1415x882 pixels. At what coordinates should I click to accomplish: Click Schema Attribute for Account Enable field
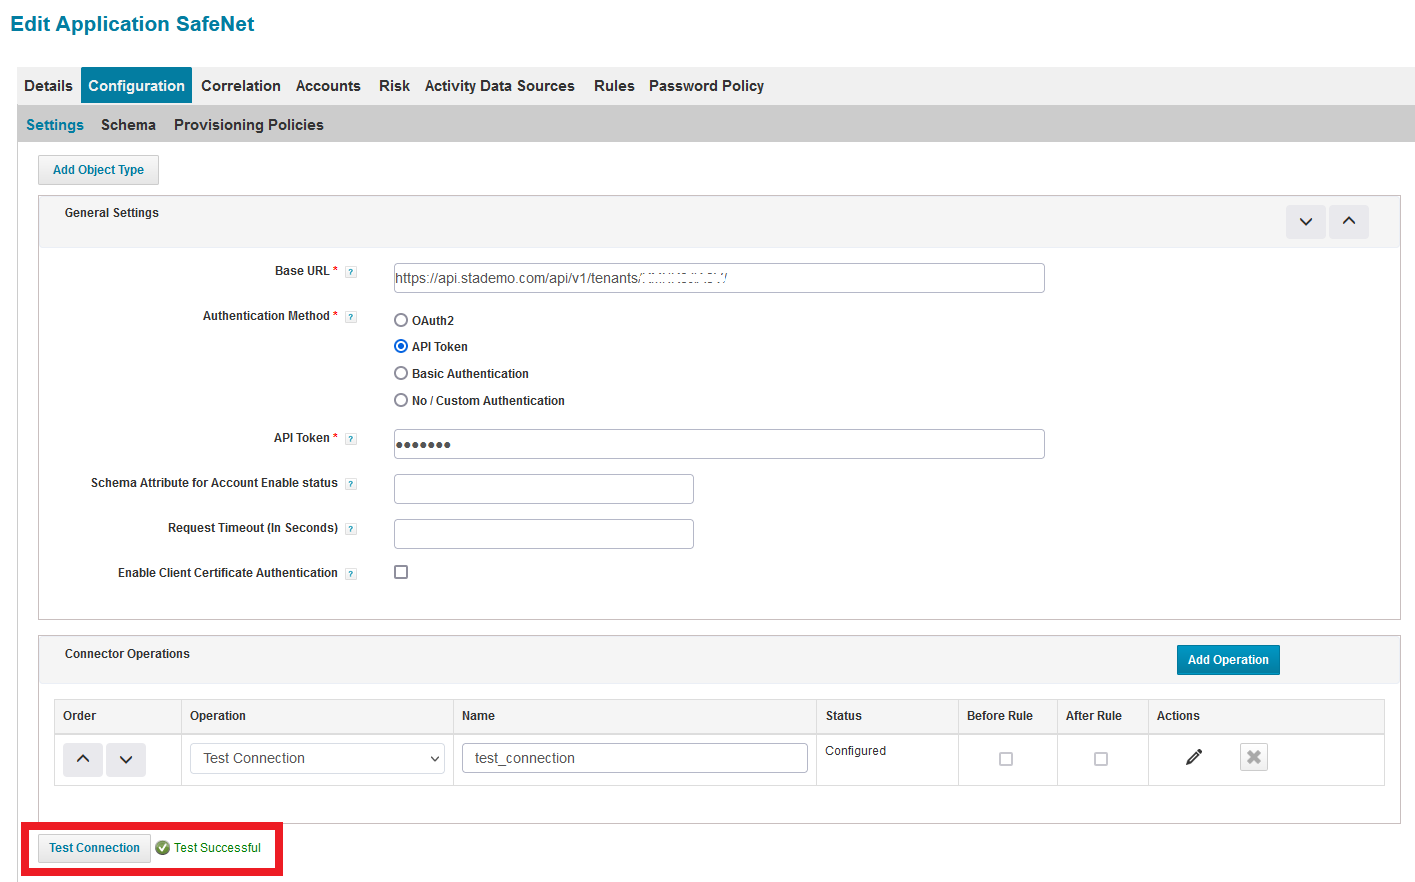coord(544,489)
